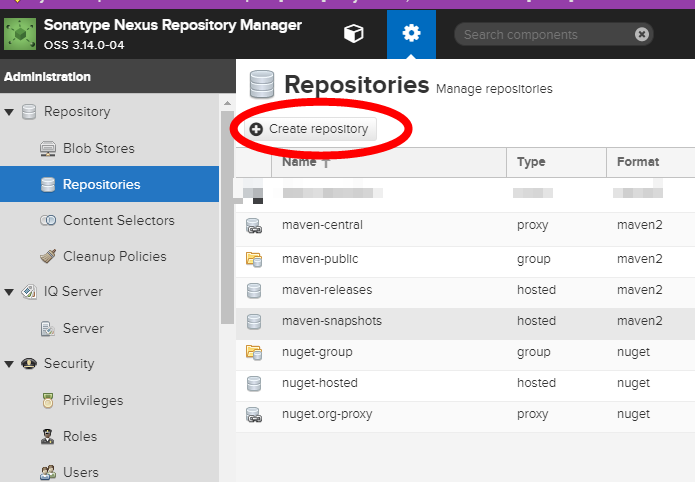Collapse the Repository tree section
The width and height of the screenshot is (695, 482).
coord(9,112)
